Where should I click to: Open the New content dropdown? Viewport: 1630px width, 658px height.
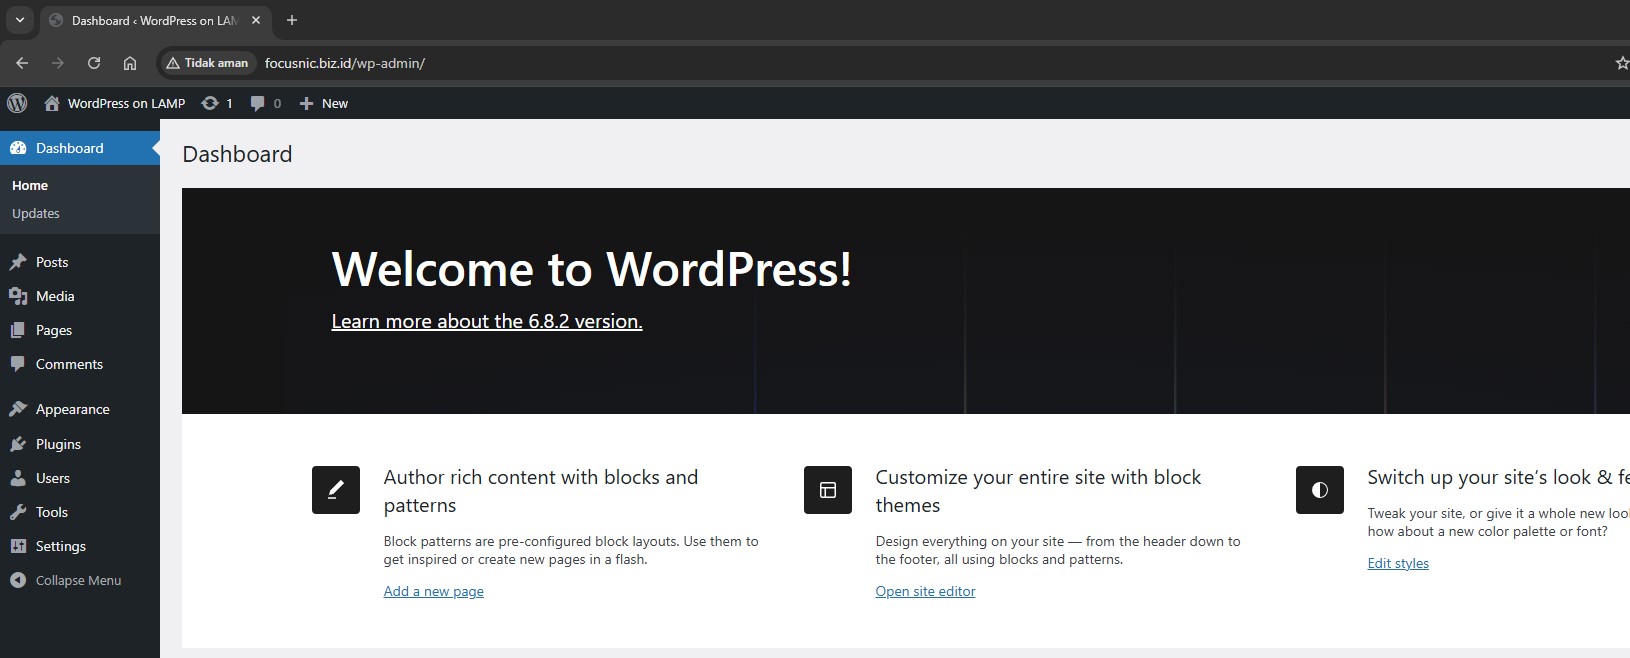324,103
